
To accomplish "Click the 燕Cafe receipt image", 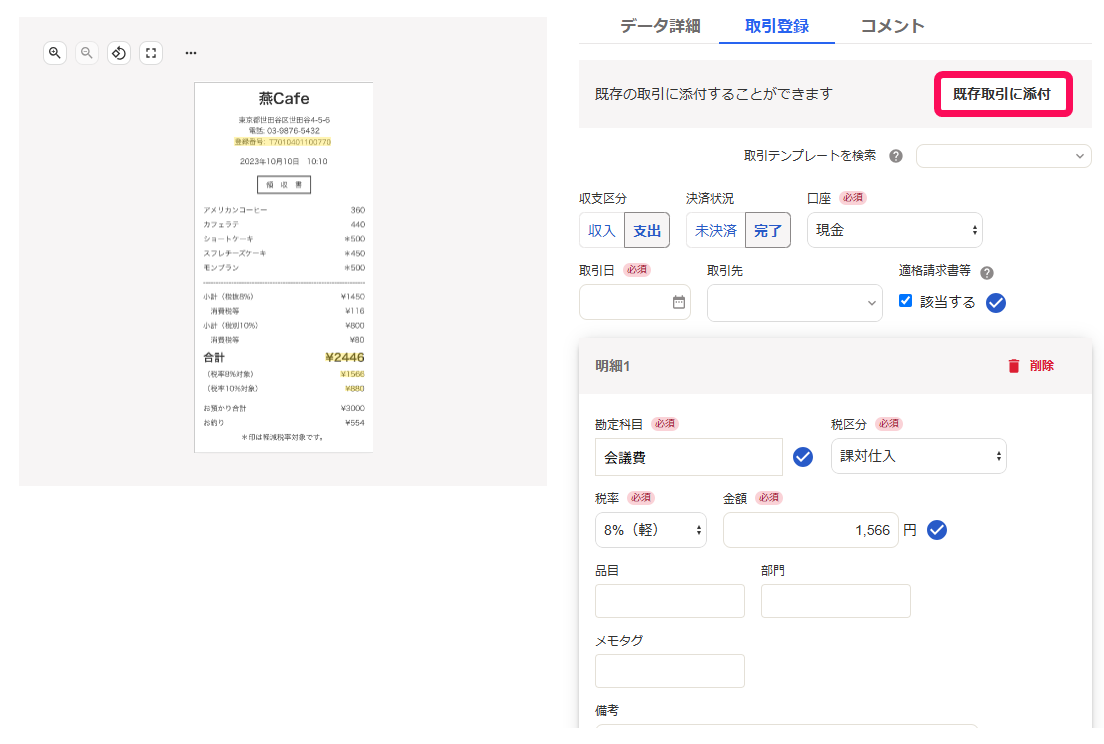I will pos(284,267).
